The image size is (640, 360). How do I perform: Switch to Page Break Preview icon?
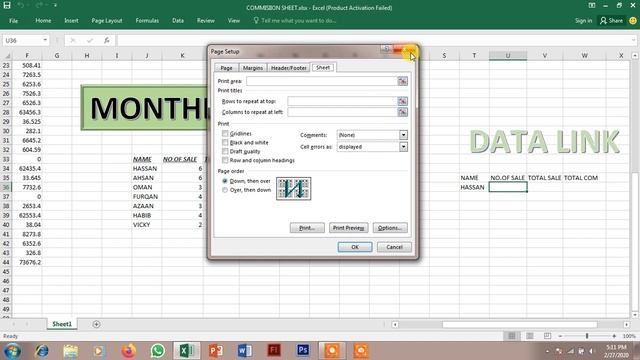click(x=547, y=336)
